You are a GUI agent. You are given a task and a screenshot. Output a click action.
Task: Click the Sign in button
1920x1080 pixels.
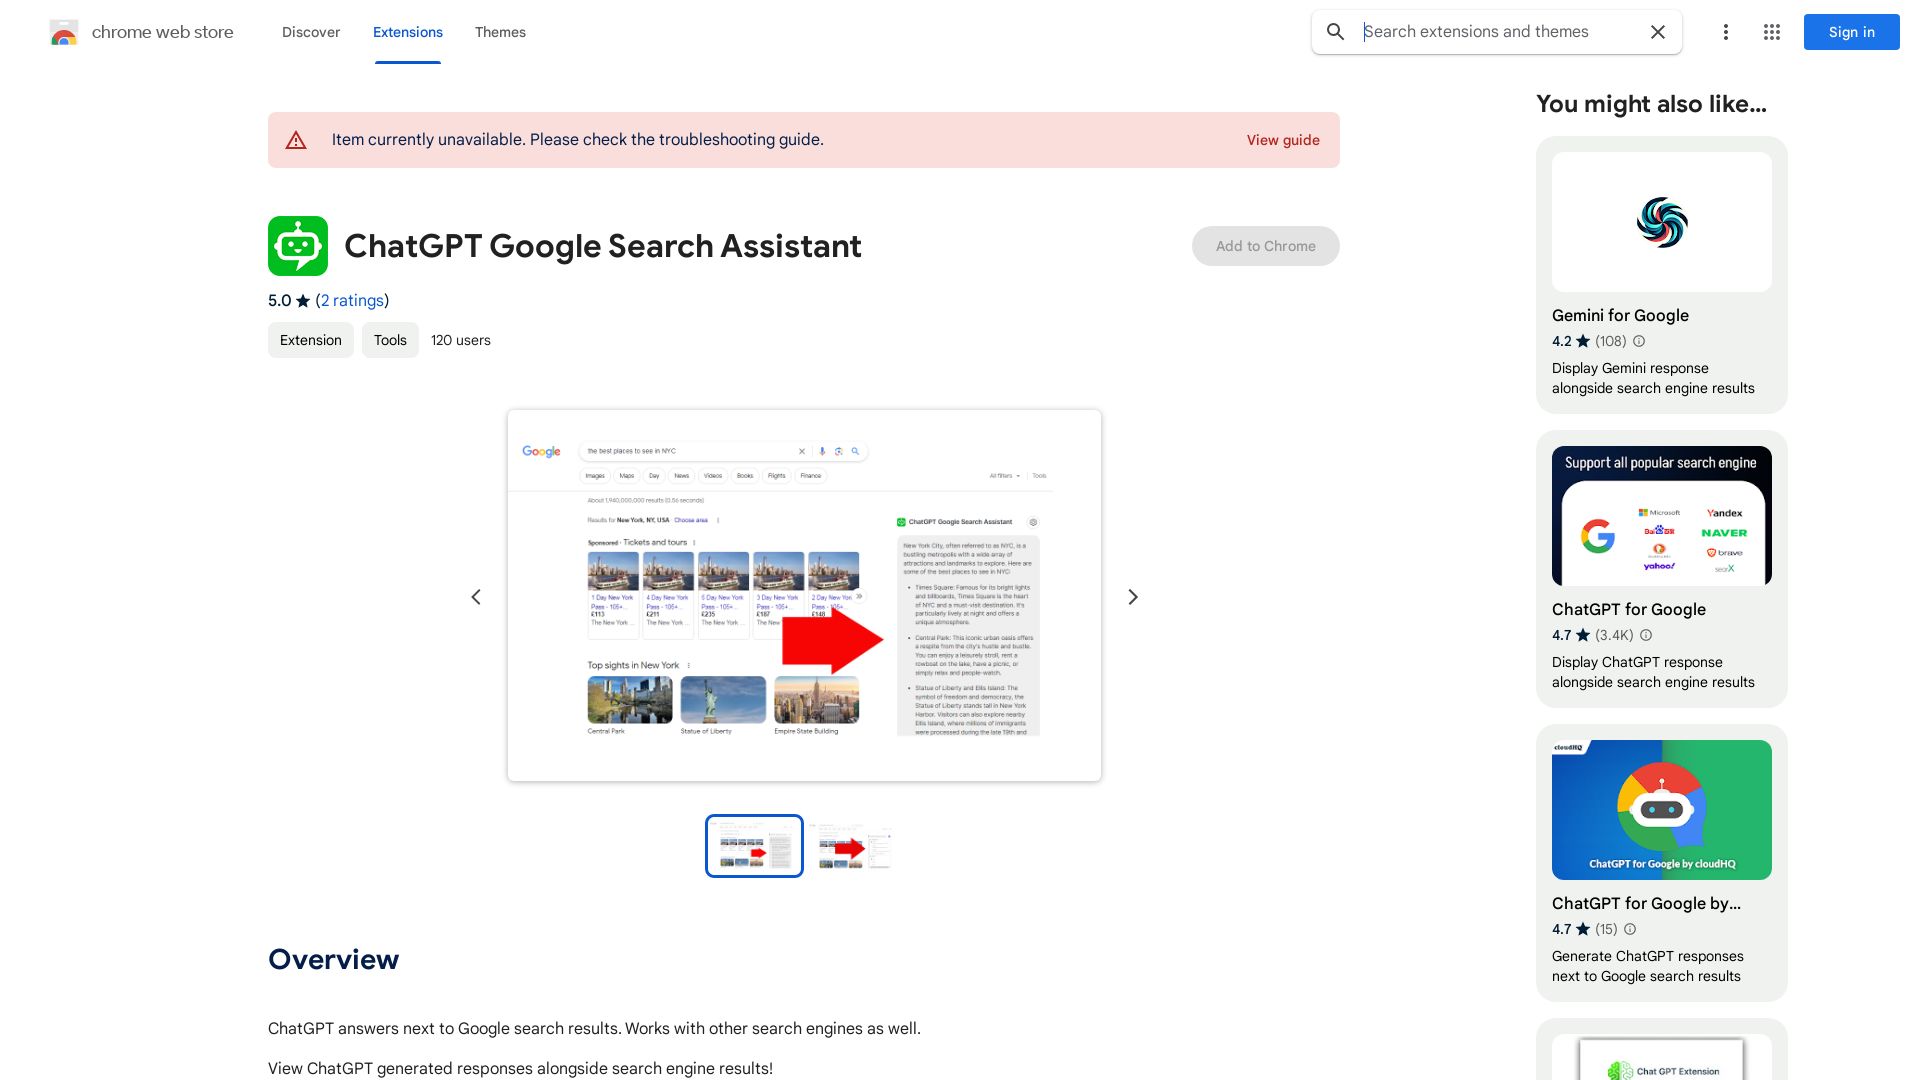click(1852, 32)
